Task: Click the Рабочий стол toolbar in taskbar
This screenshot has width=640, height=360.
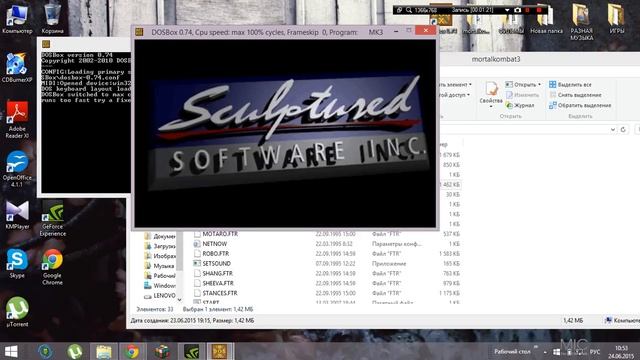Action: [512, 351]
